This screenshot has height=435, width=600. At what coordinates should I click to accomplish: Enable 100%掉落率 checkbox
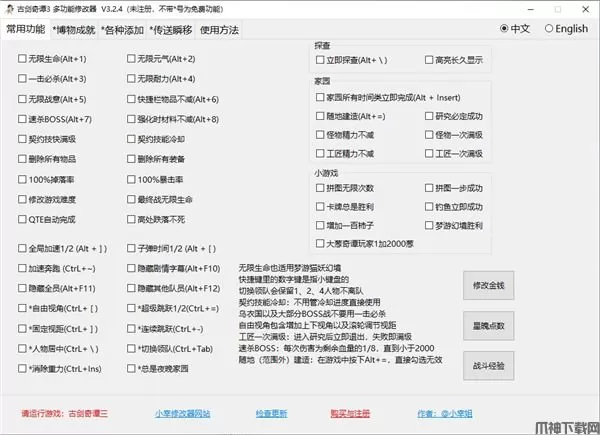[22, 179]
